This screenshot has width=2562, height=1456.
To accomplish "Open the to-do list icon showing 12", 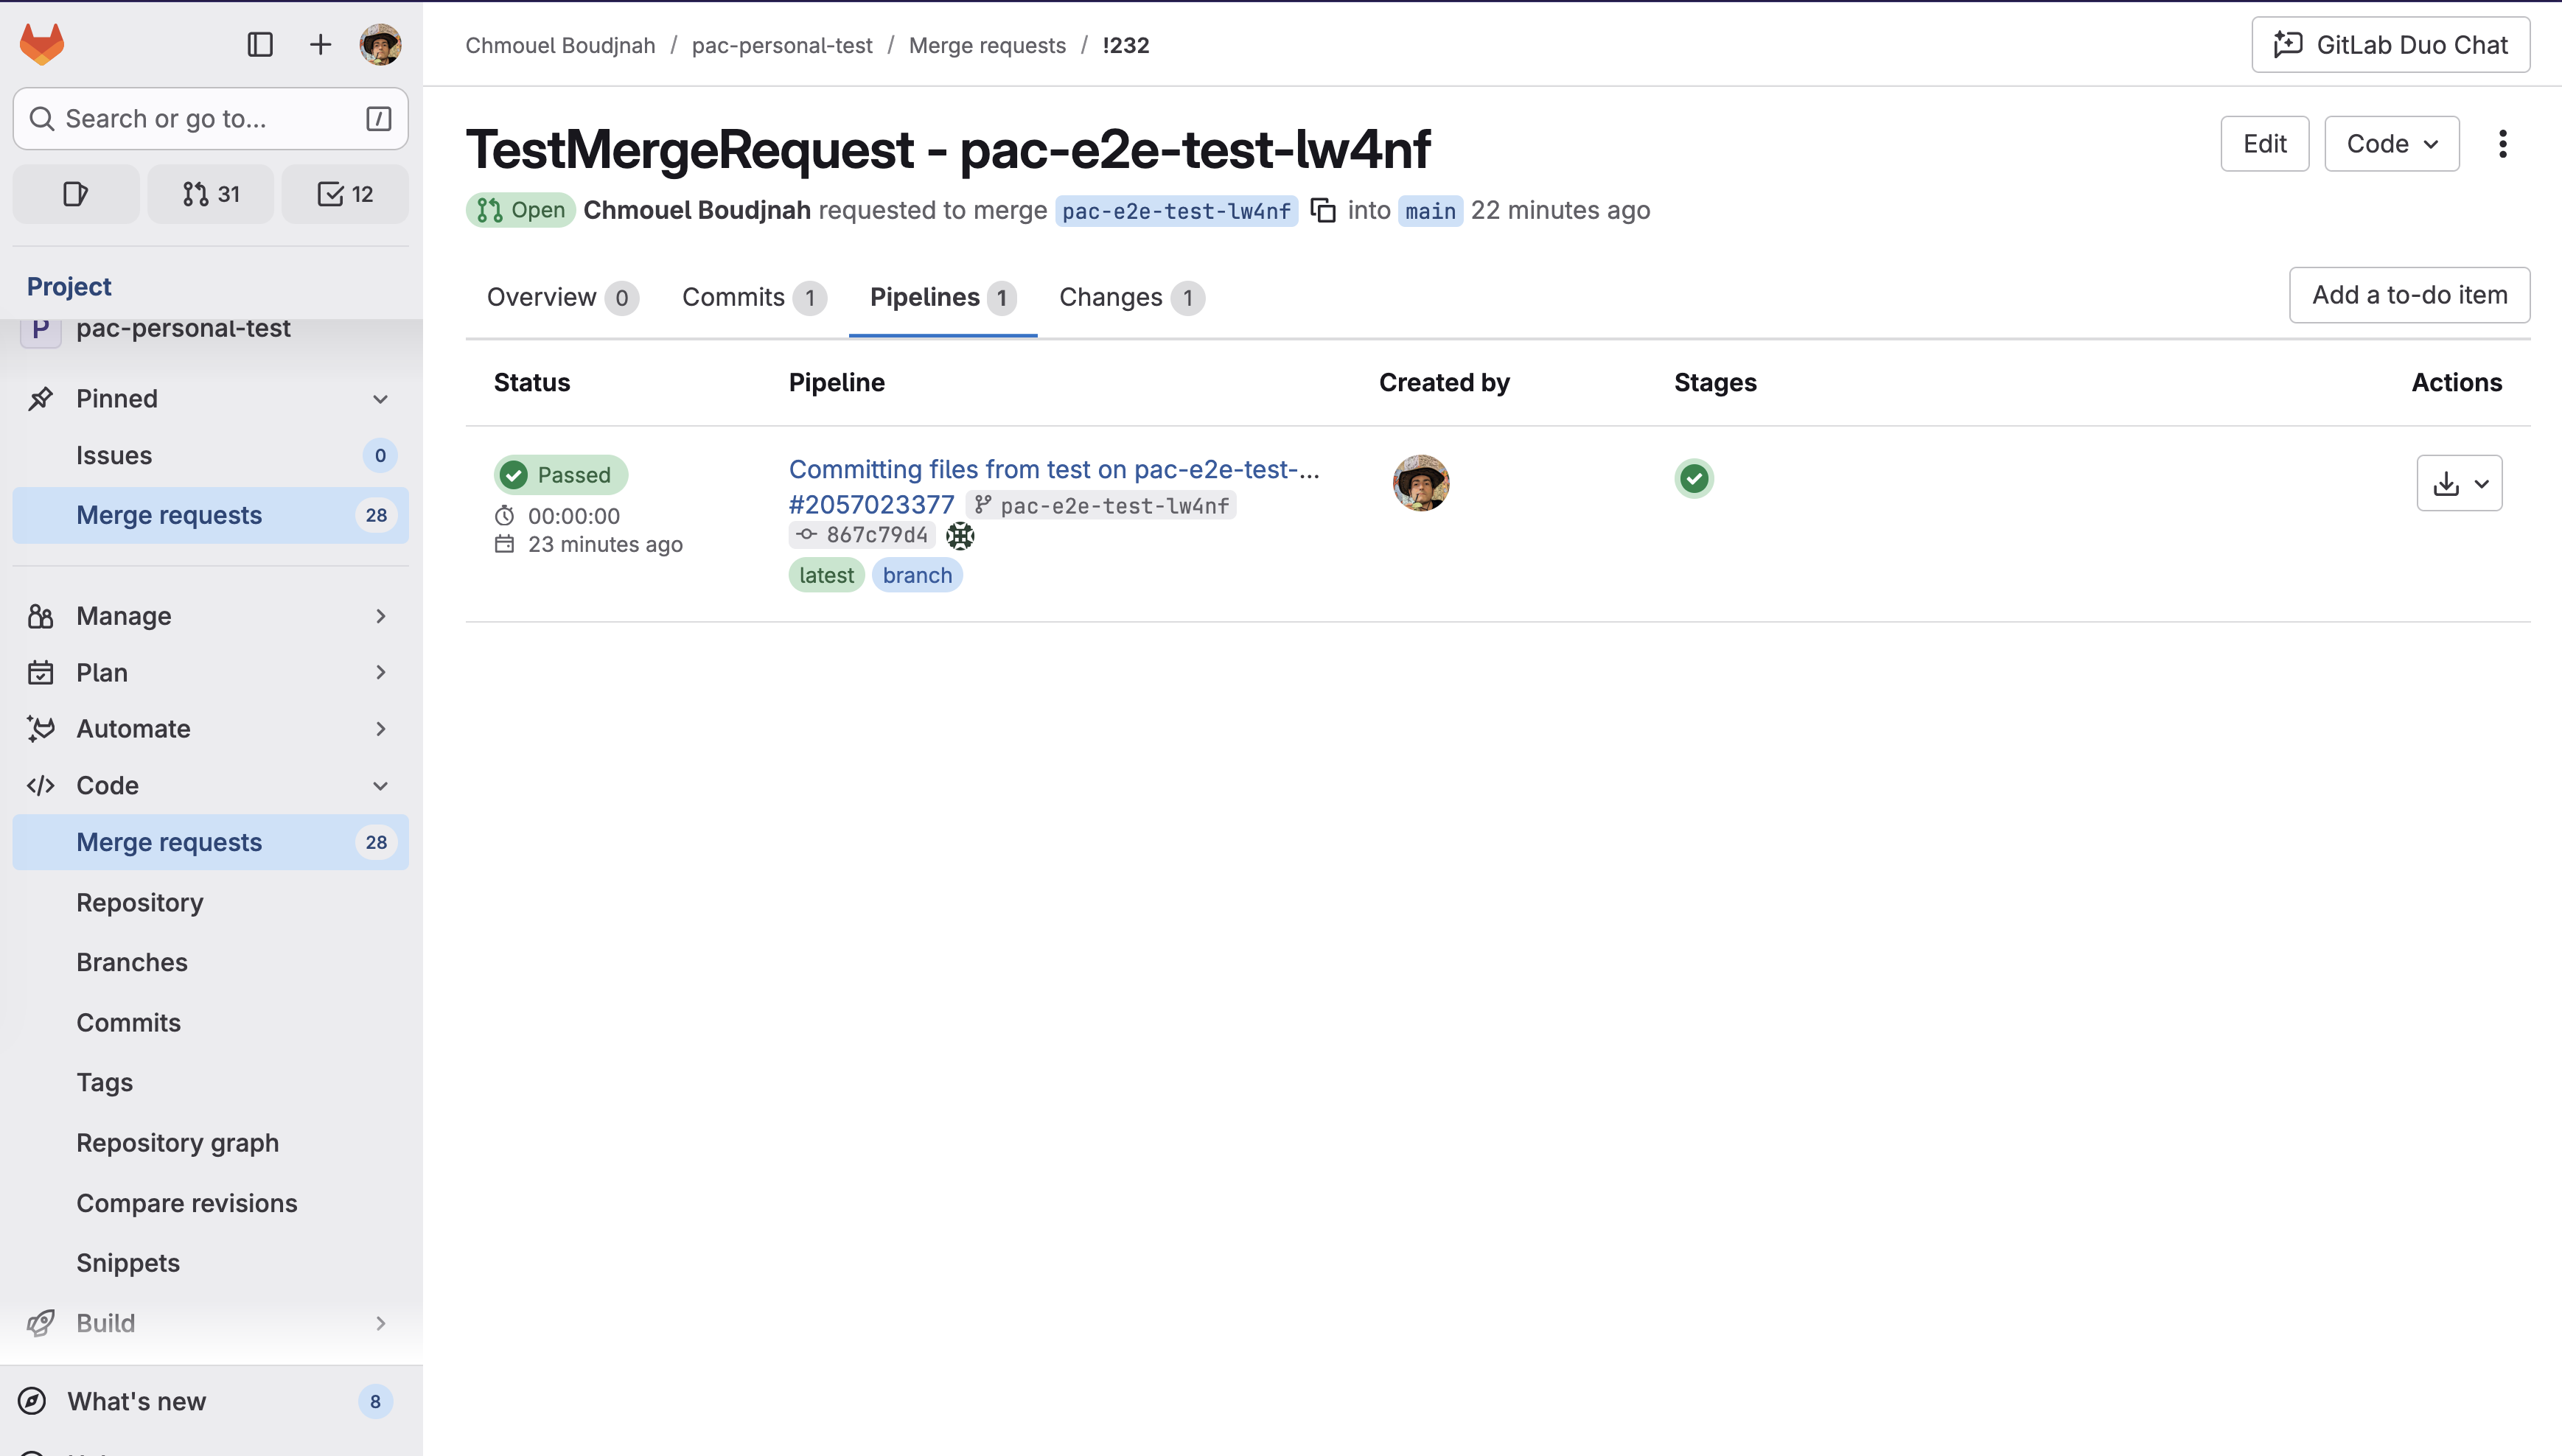I will coord(344,193).
